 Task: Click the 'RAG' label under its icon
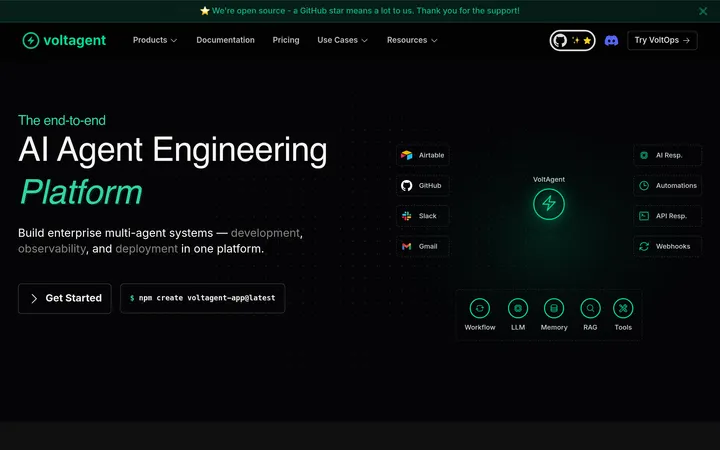(590, 327)
